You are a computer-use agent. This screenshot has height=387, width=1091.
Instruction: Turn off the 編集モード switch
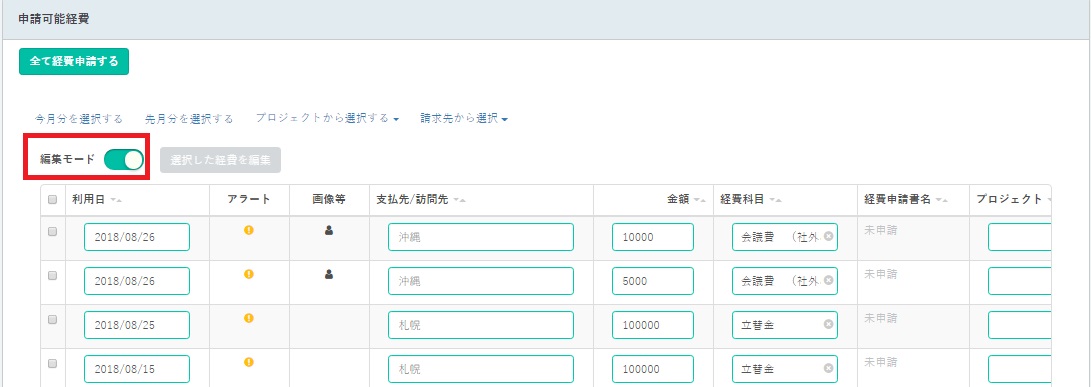pos(123,159)
